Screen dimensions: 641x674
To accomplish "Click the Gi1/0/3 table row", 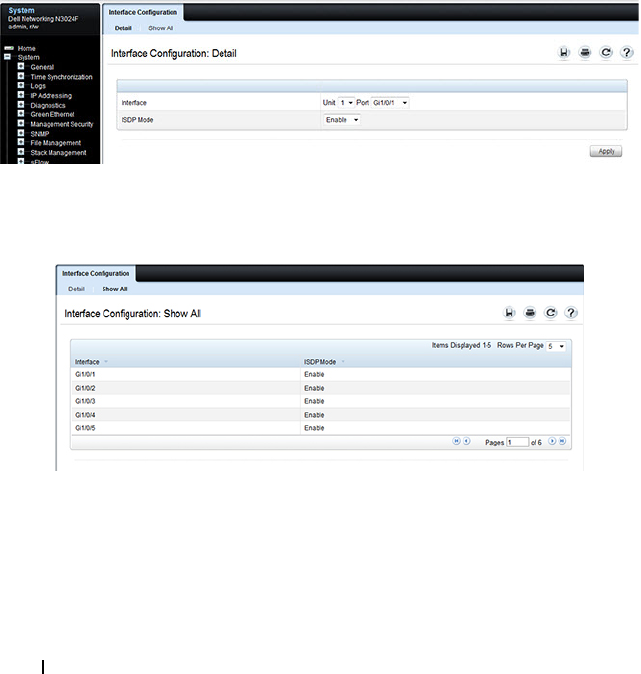I will (x=321, y=401).
